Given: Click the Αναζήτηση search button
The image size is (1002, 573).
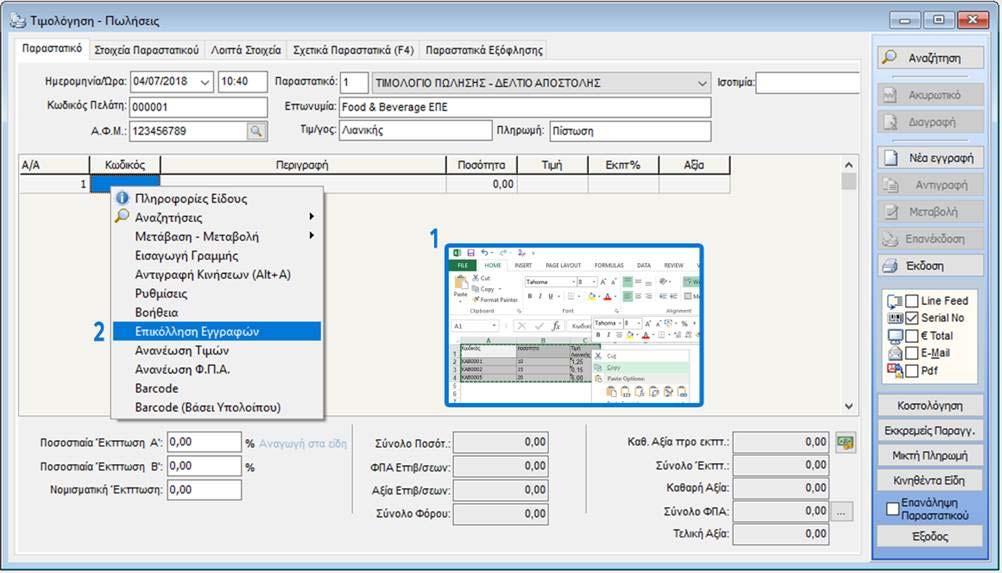Looking at the screenshot, I should click(930, 57).
